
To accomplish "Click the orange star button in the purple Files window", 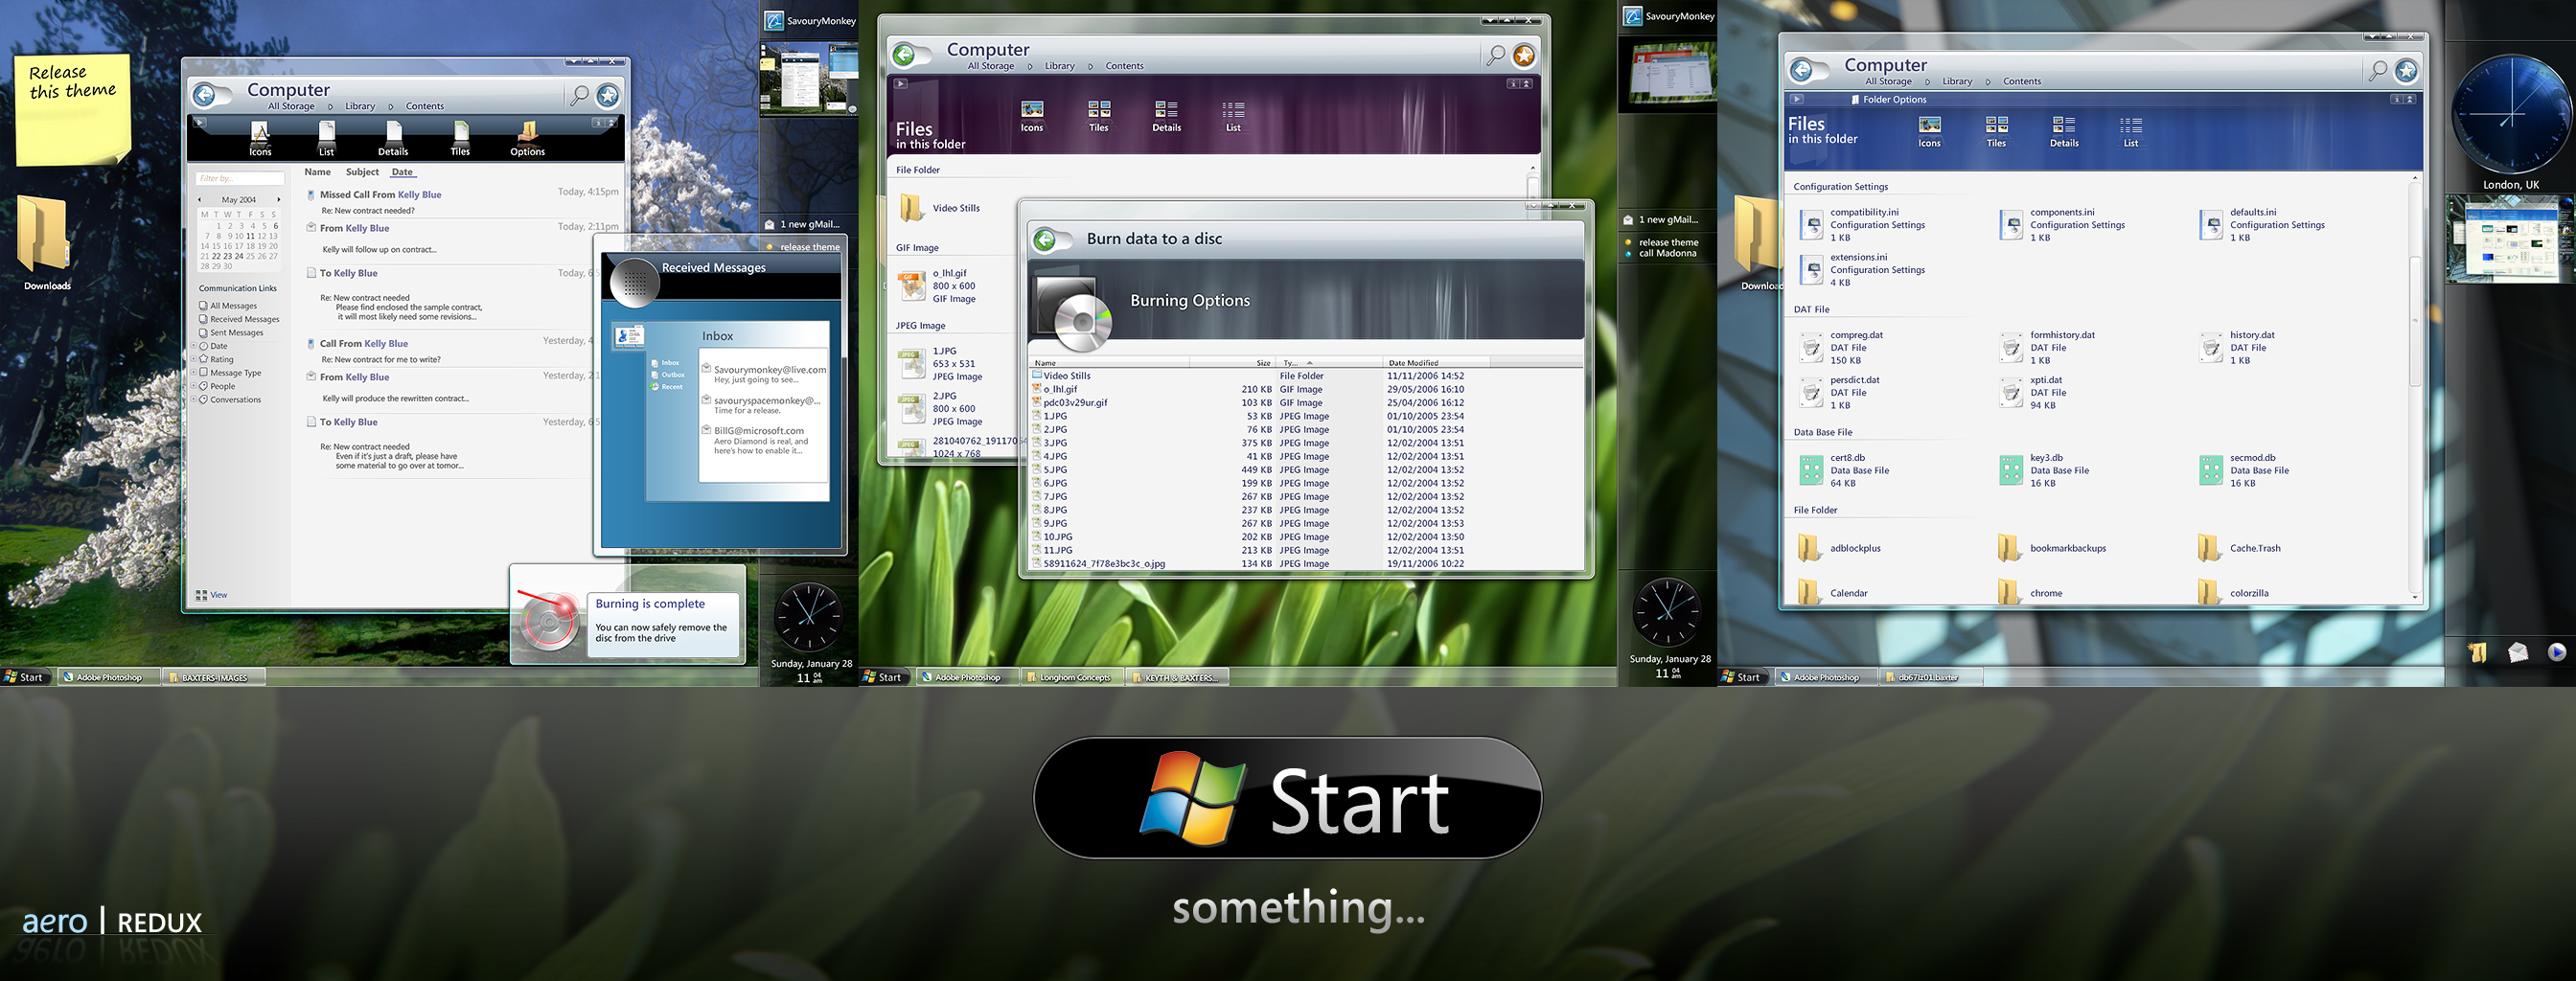I will (x=1524, y=55).
